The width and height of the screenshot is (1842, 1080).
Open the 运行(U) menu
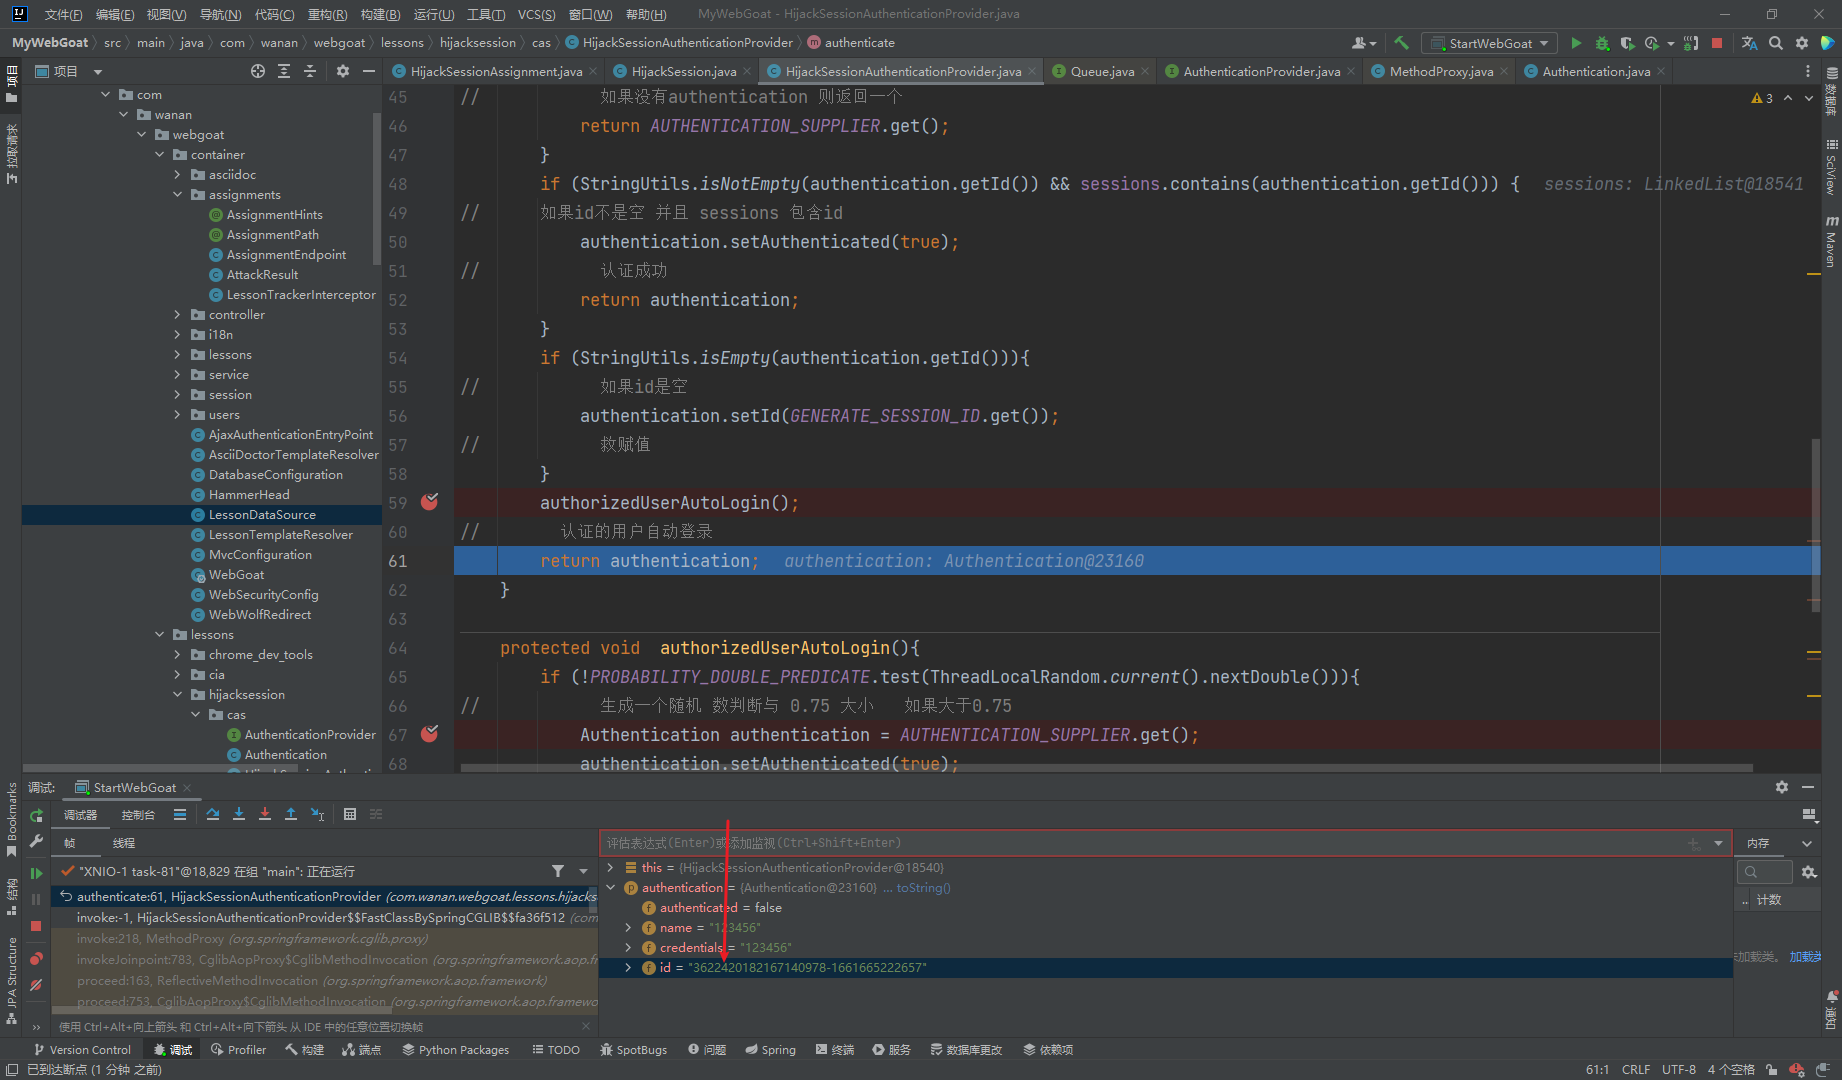(x=434, y=14)
